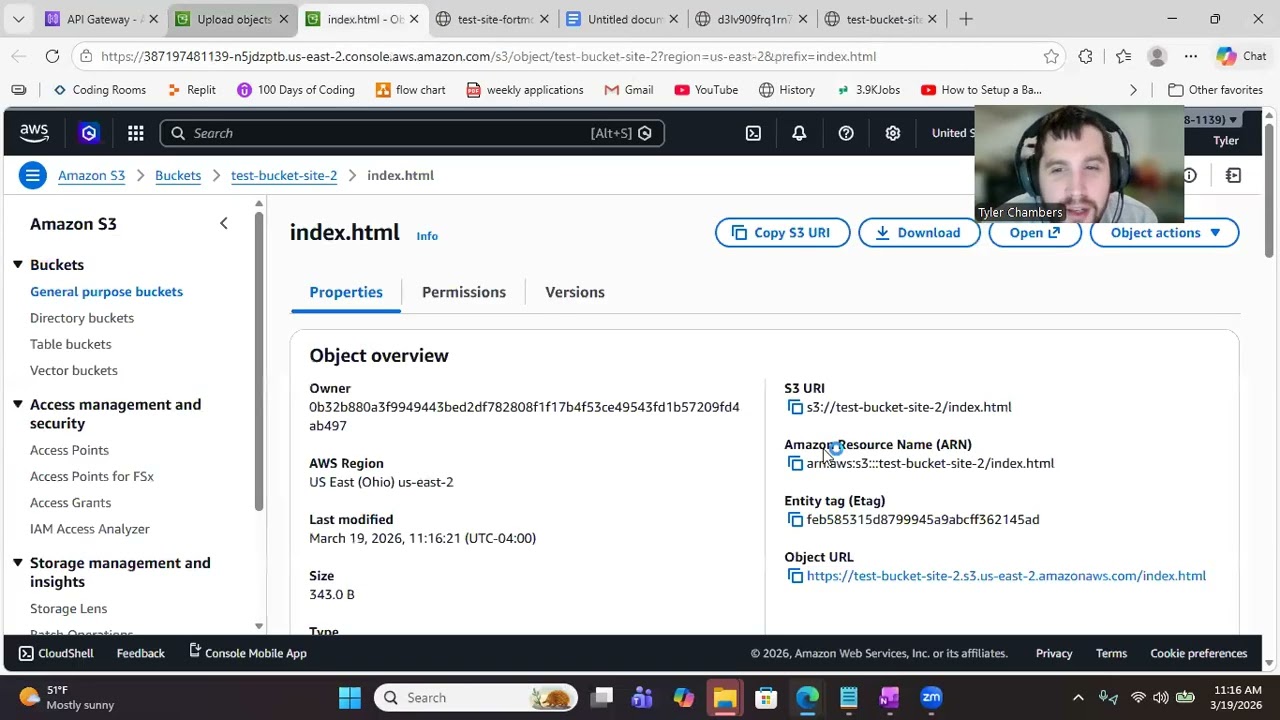Open the Amazon S3 breadcrumb link
The image size is (1280, 720).
[x=91, y=175]
